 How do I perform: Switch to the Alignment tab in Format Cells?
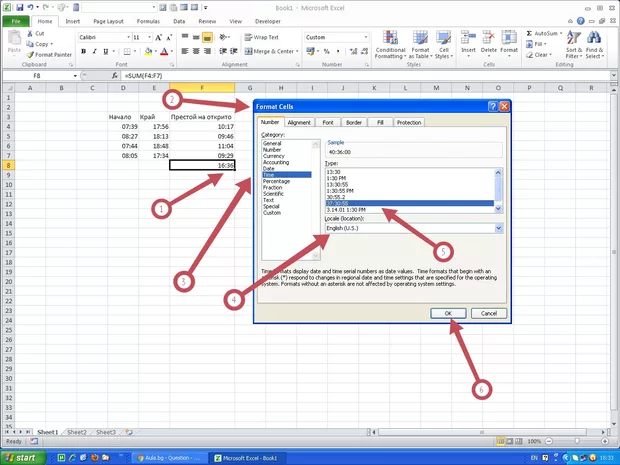[x=299, y=122]
